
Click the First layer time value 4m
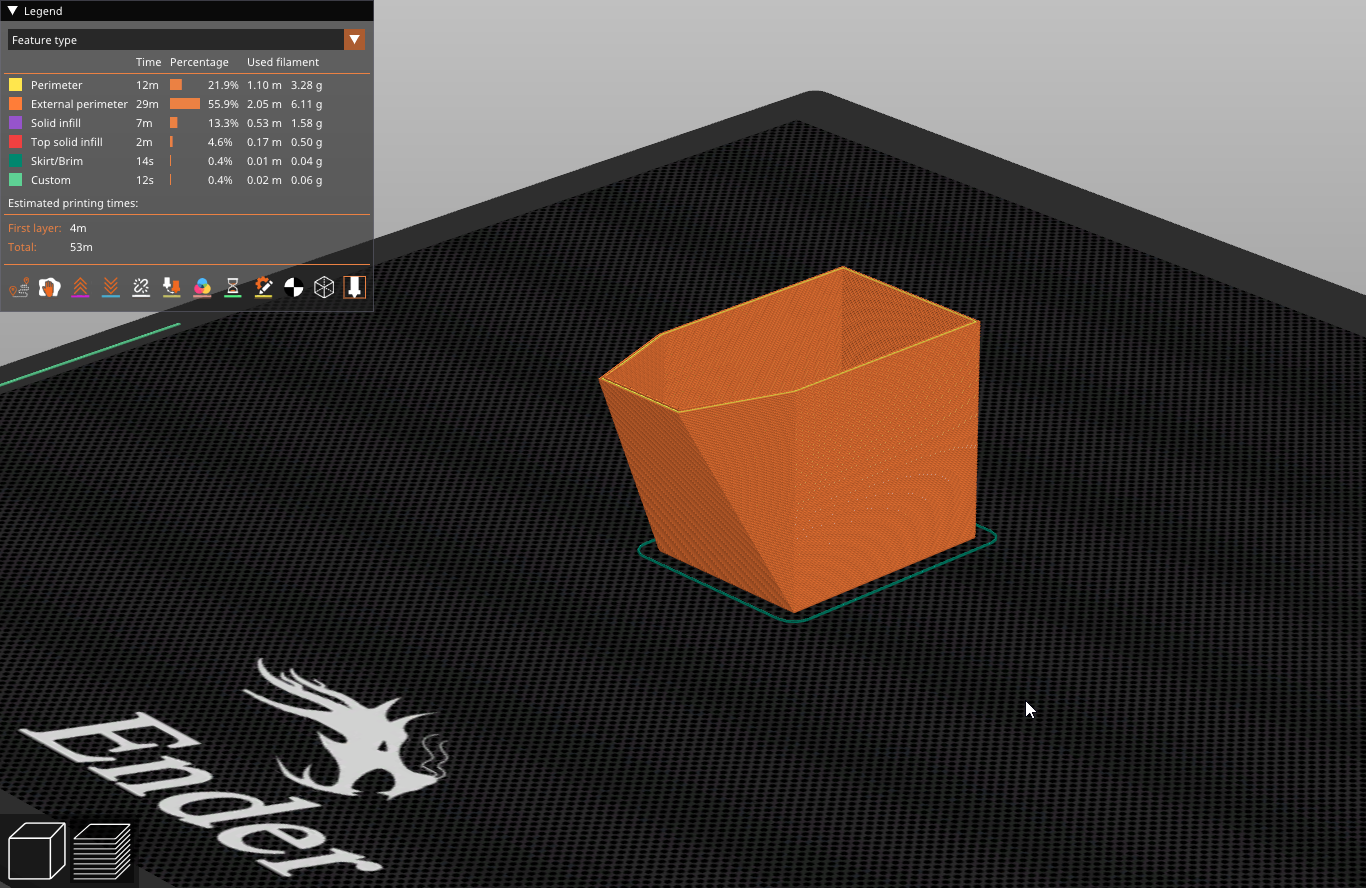(78, 228)
